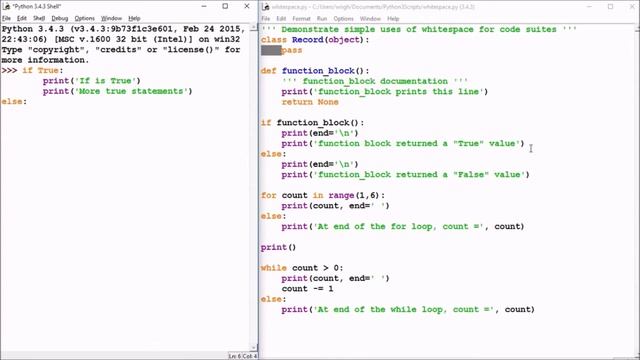Click print('If is True') in shell
Viewport: 640px width, 360px height.
click(x=91, y=81)
